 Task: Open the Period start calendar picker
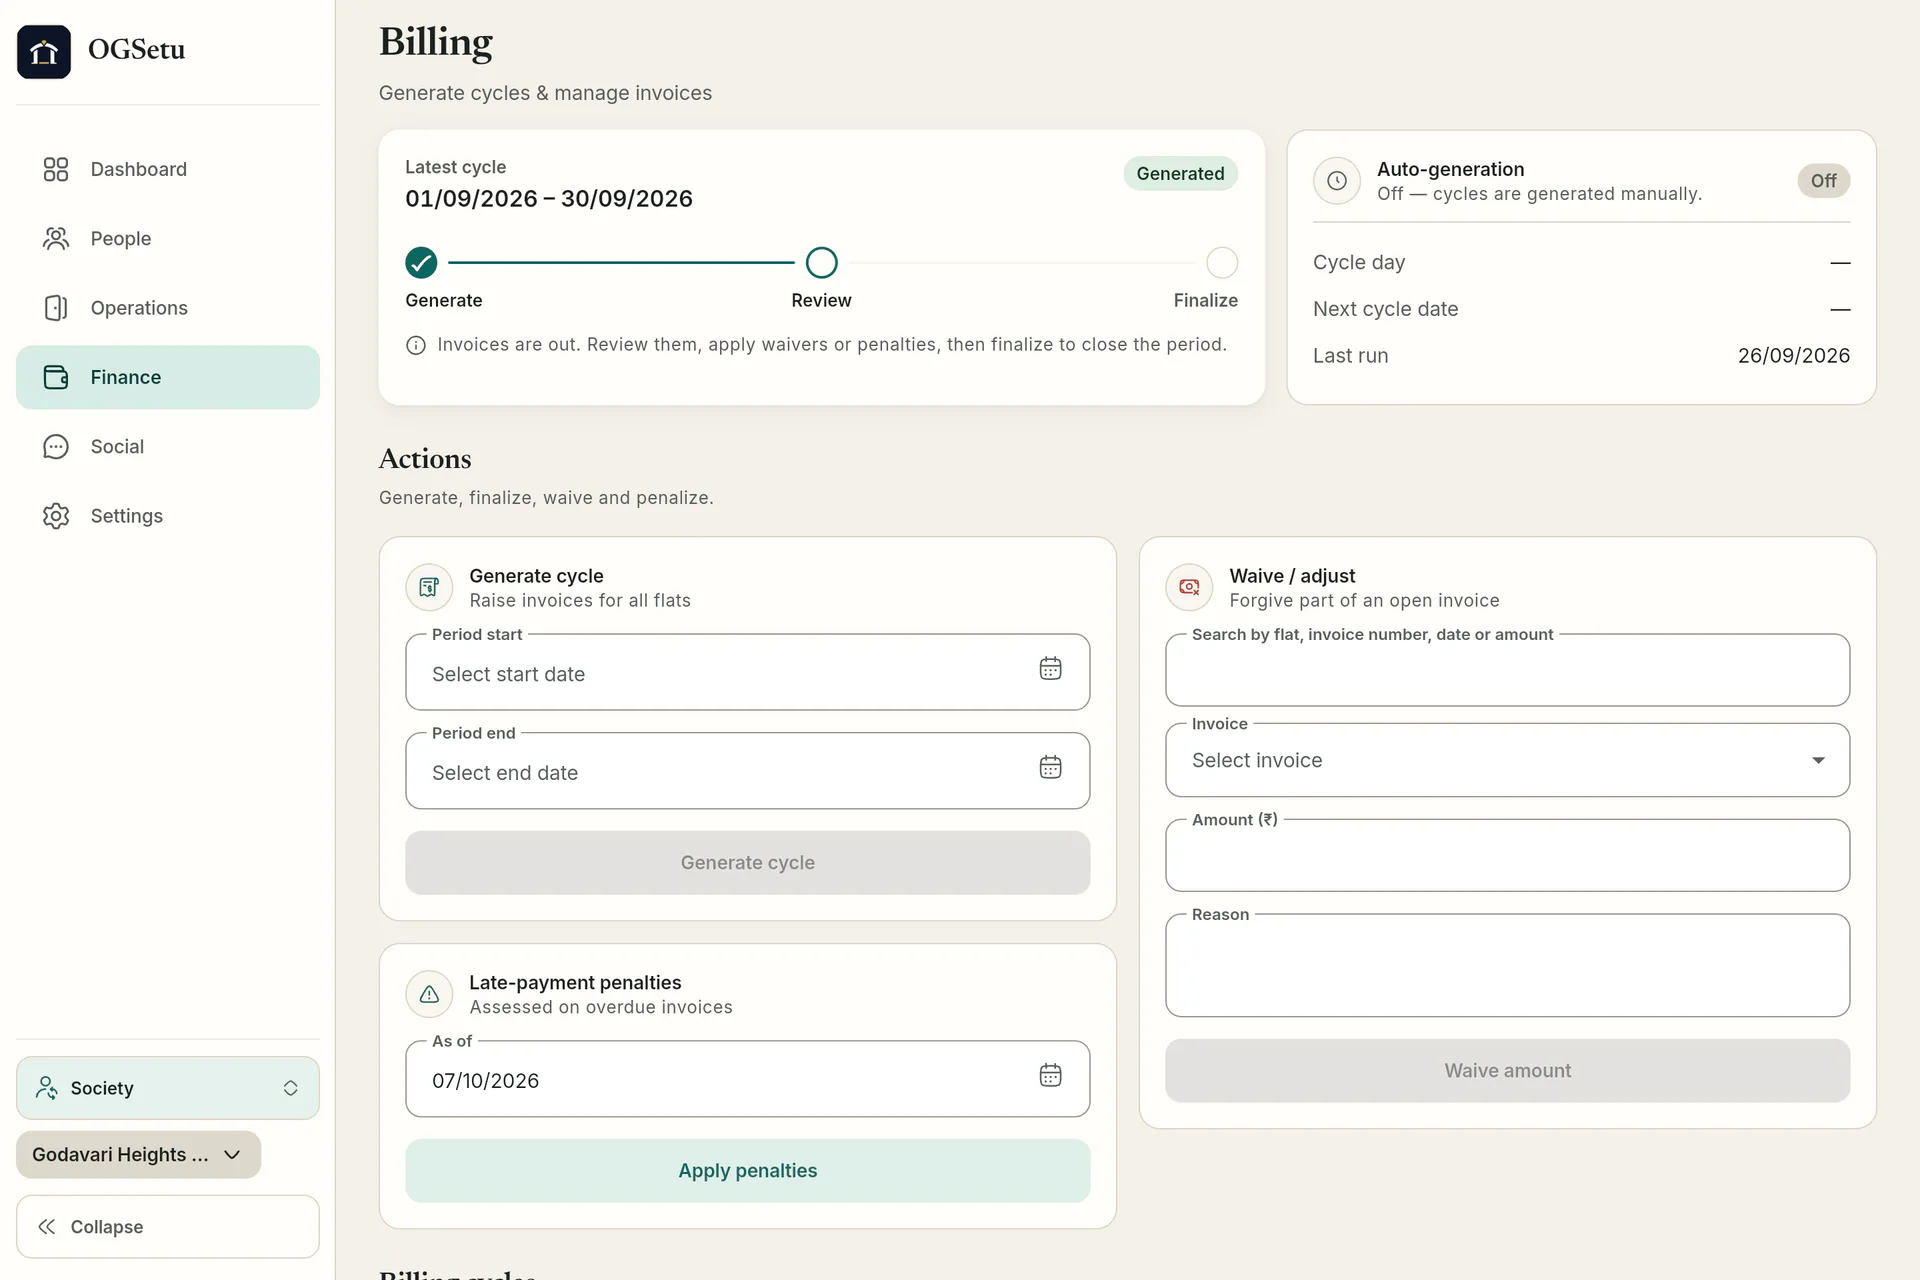click(x=1050, y=669)
